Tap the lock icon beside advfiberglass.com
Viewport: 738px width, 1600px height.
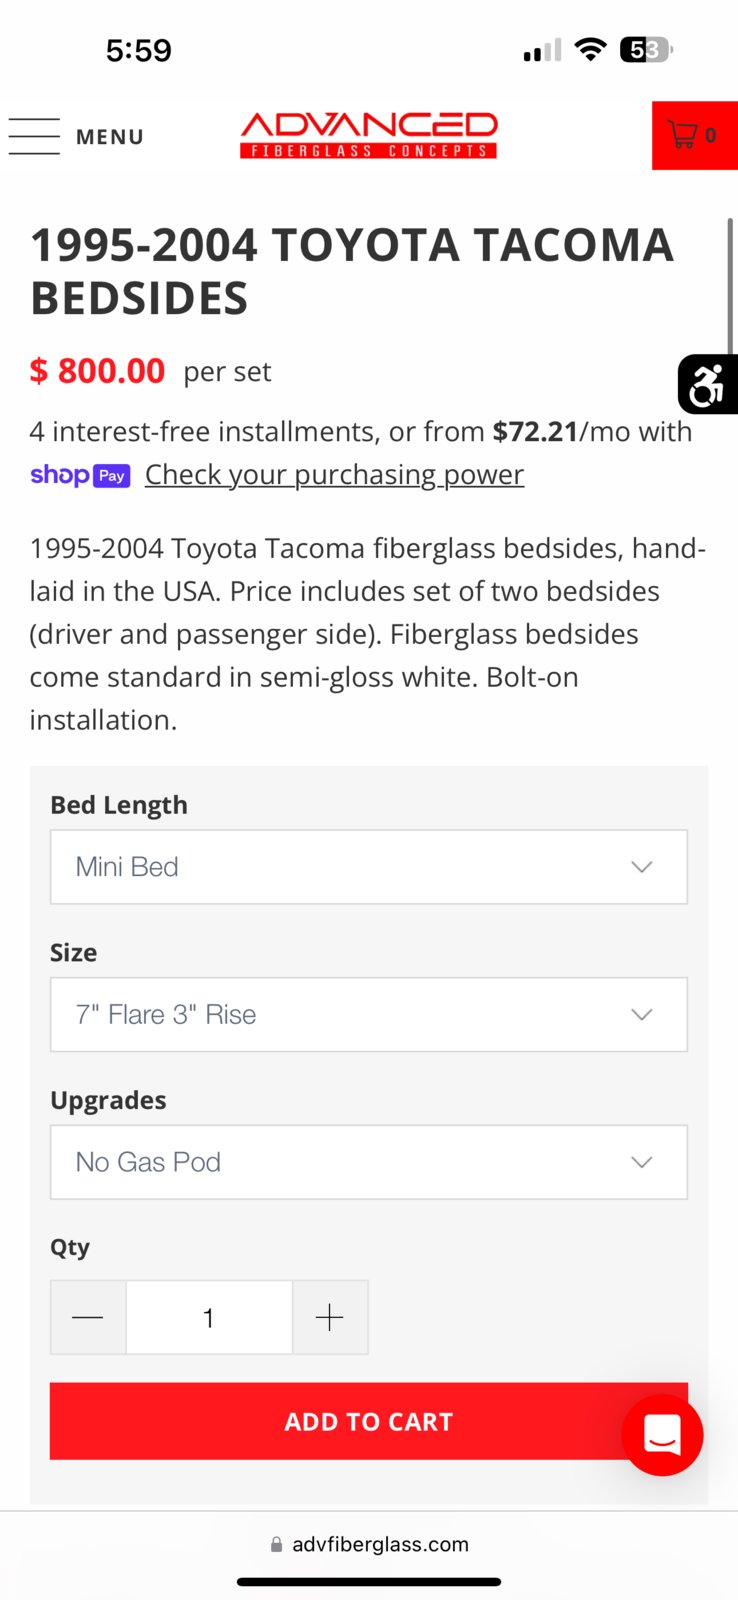[x=276, y=1544]
